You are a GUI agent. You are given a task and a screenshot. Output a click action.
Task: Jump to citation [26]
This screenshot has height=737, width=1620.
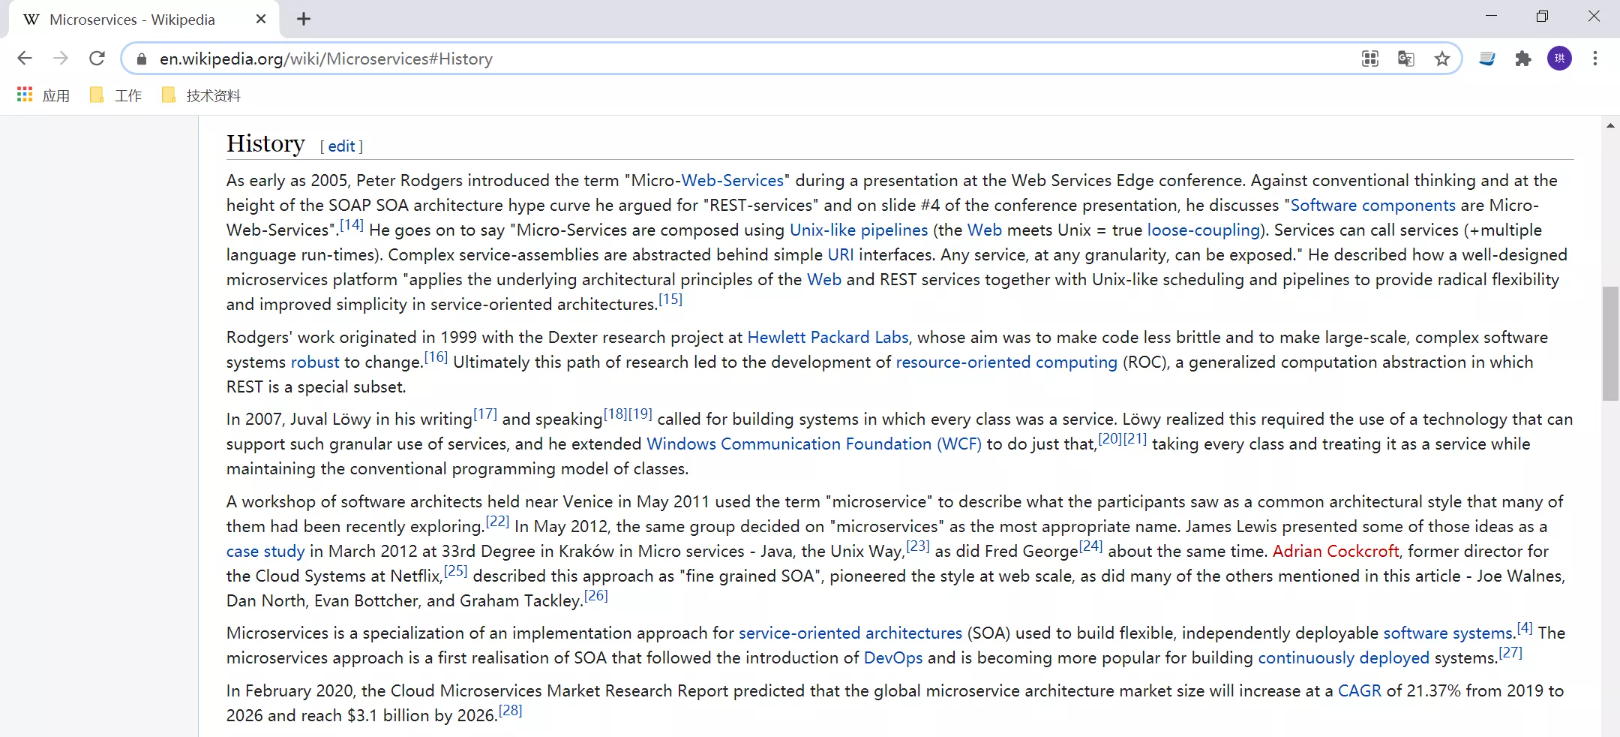click(x=596, y=596)
